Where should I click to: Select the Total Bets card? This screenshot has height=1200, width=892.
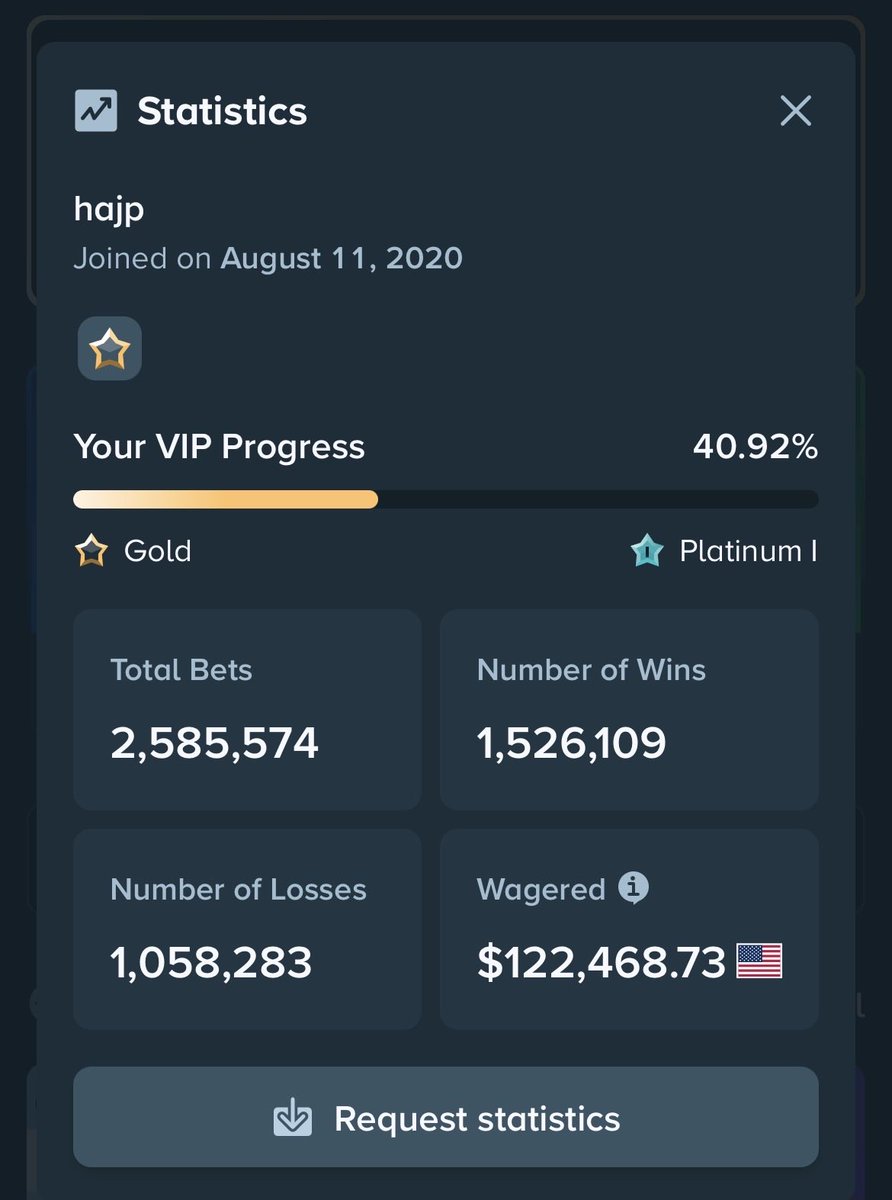pos(247,710)
